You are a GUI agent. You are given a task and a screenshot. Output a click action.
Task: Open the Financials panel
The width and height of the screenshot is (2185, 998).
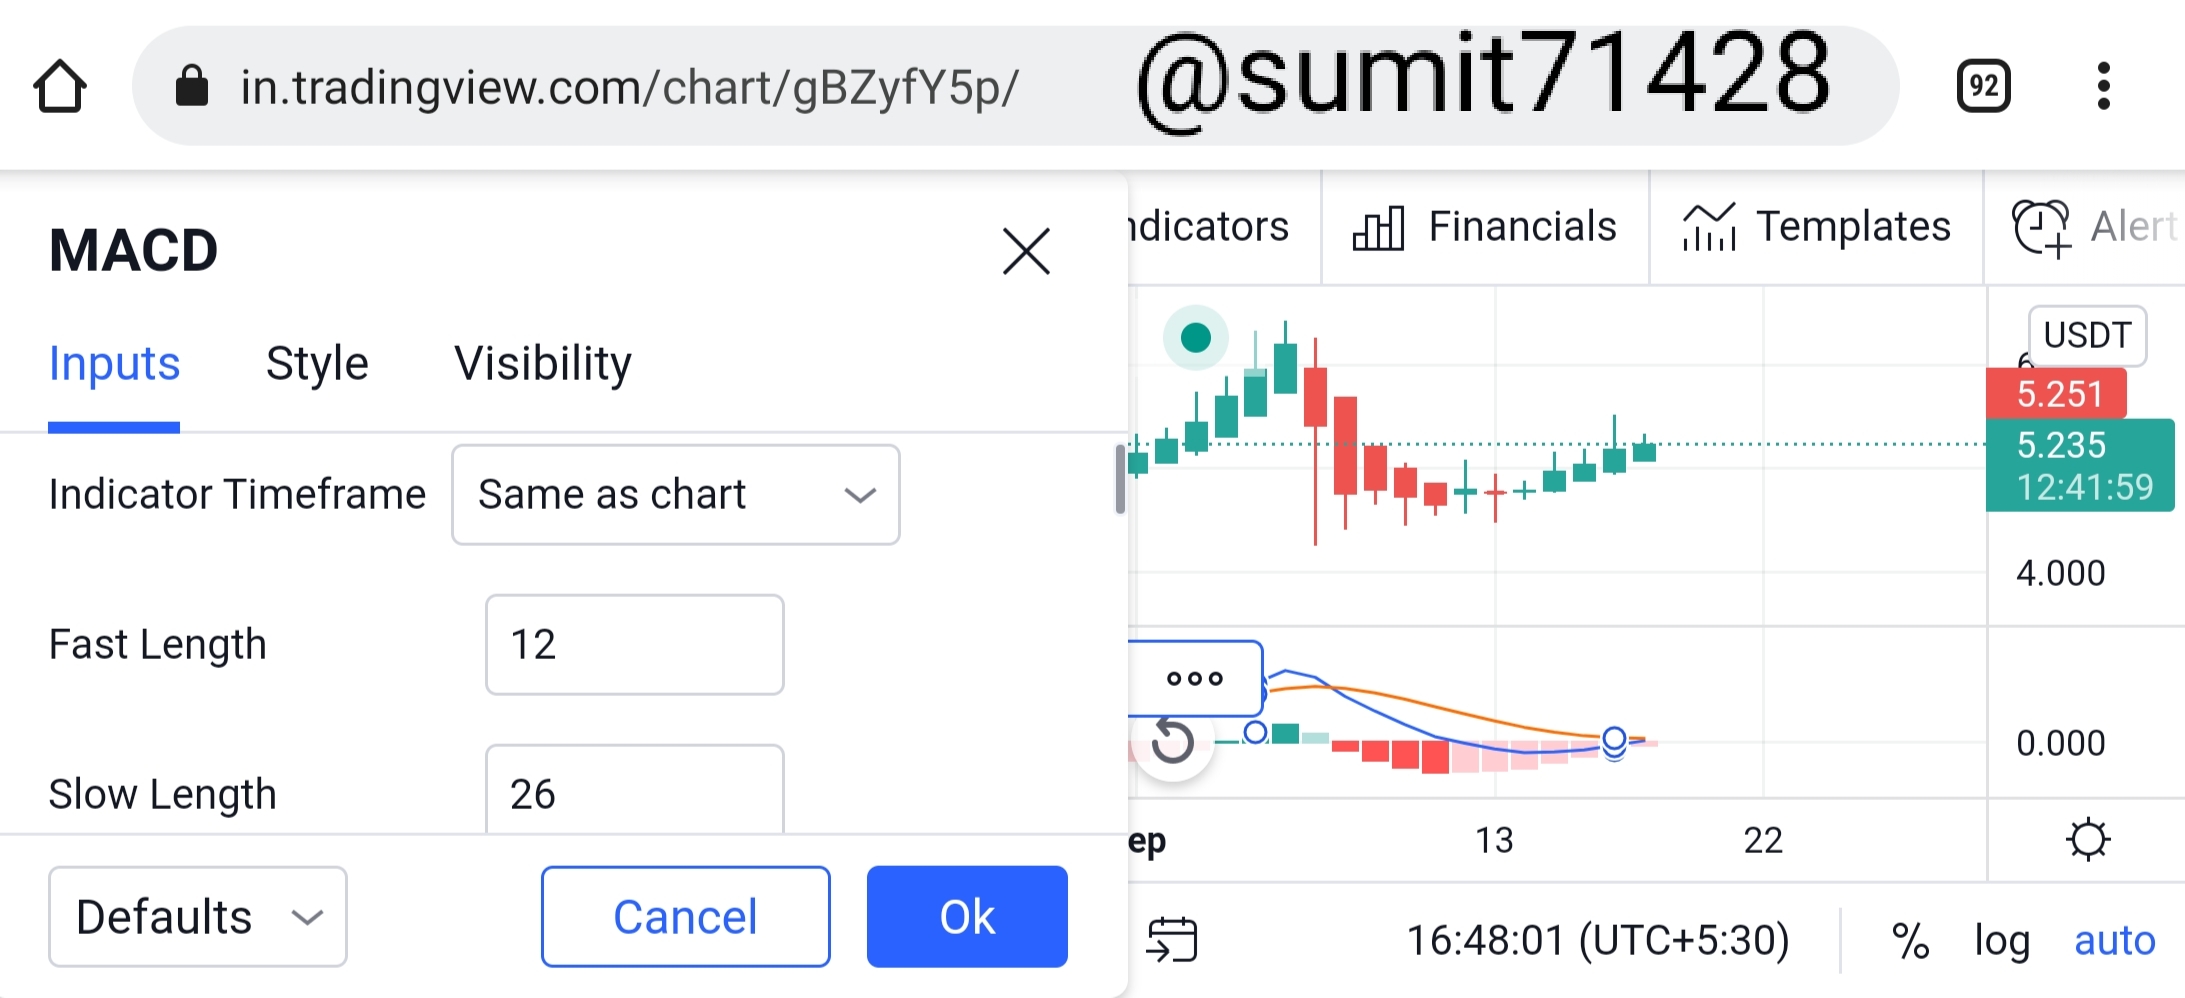pyautogui.click(x=1484, y=227)
